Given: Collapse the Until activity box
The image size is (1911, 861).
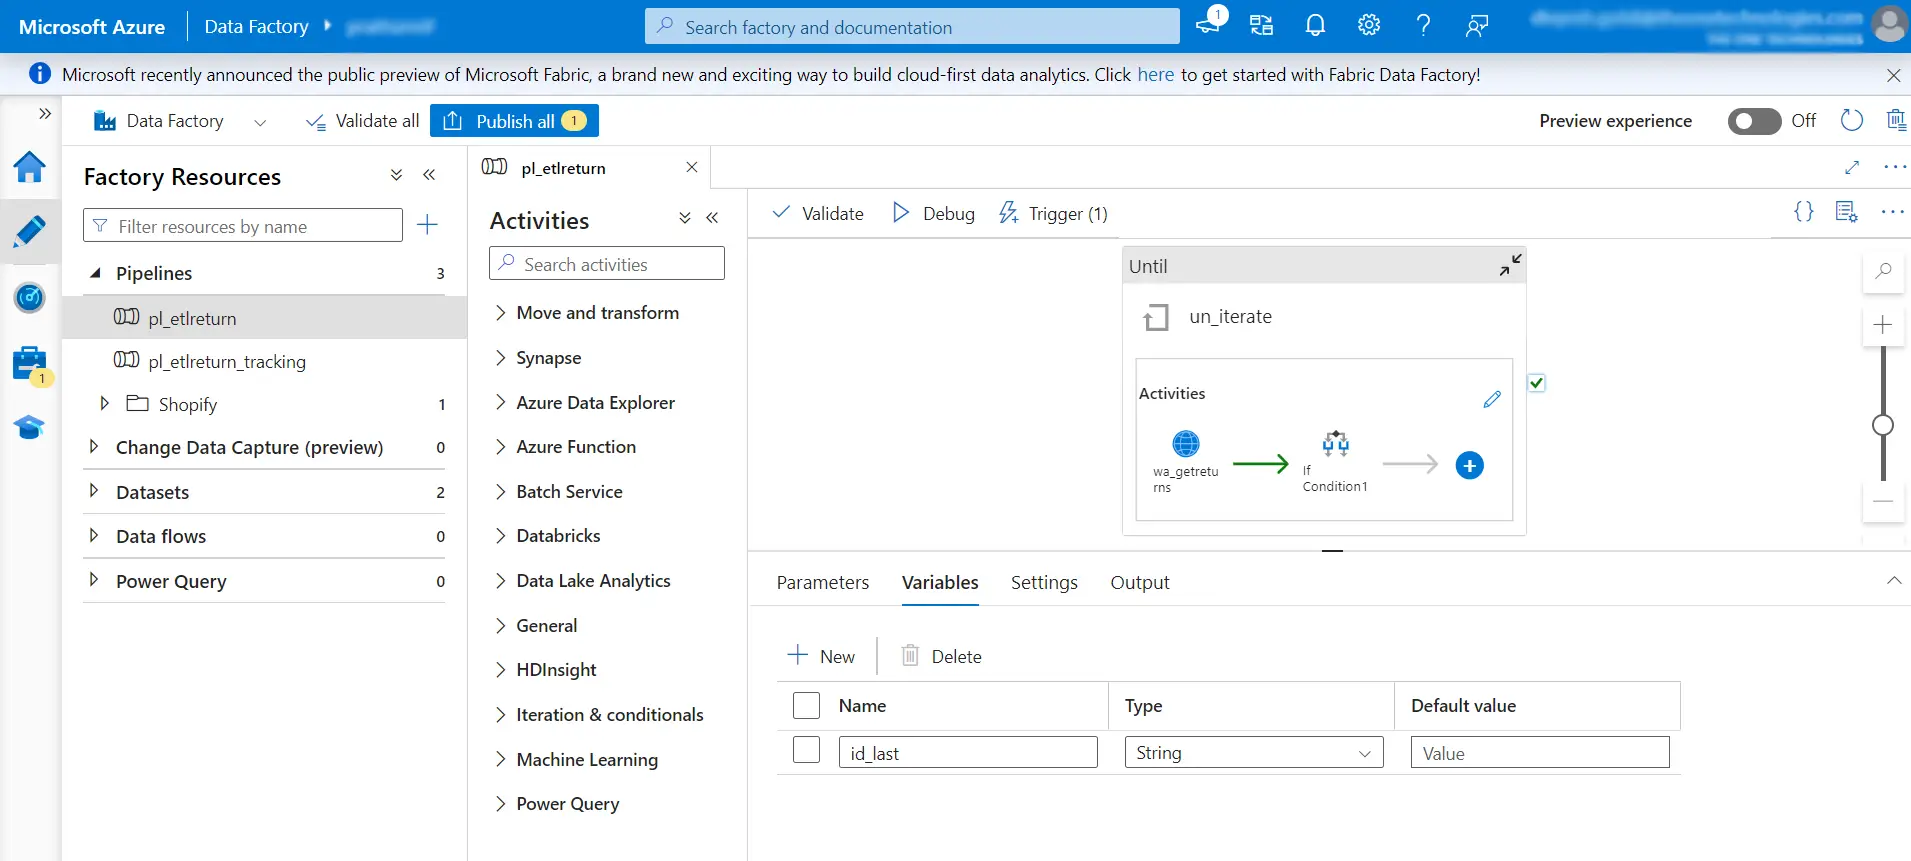Looking at the screenshot, I should [1510, 265].
